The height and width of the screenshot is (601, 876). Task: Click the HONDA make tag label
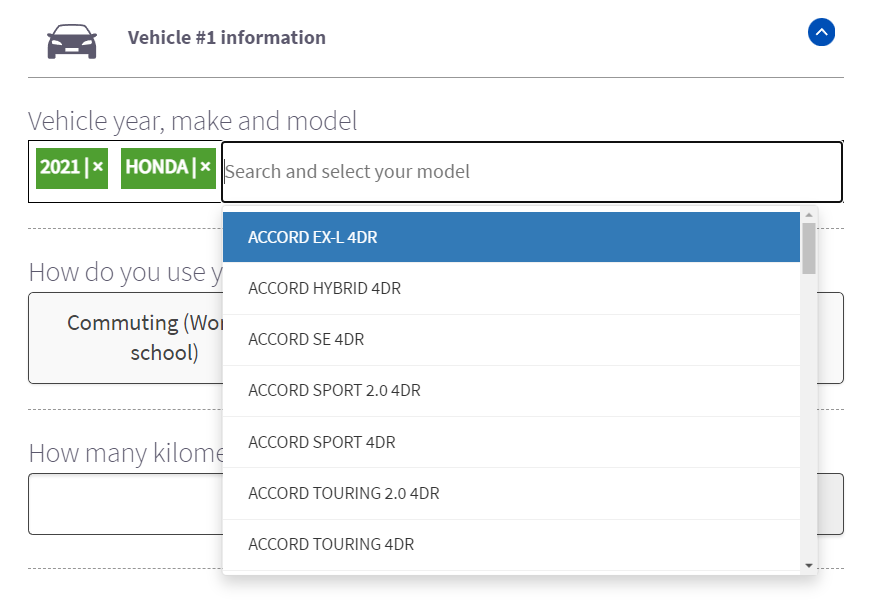point(157,167)
